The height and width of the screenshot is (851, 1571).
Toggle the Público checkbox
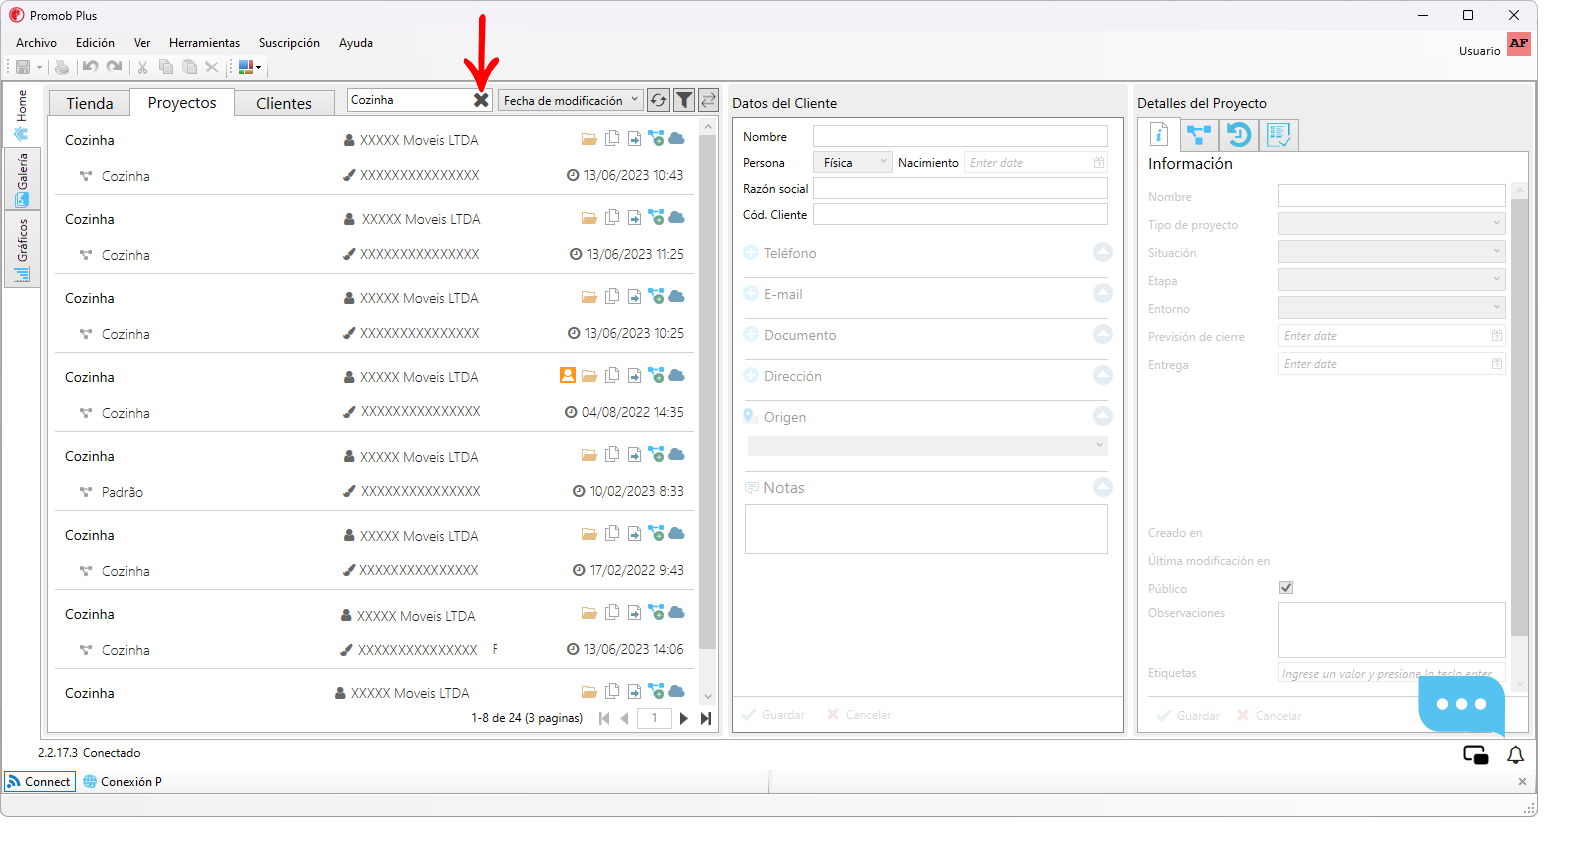click(1286, 588)
